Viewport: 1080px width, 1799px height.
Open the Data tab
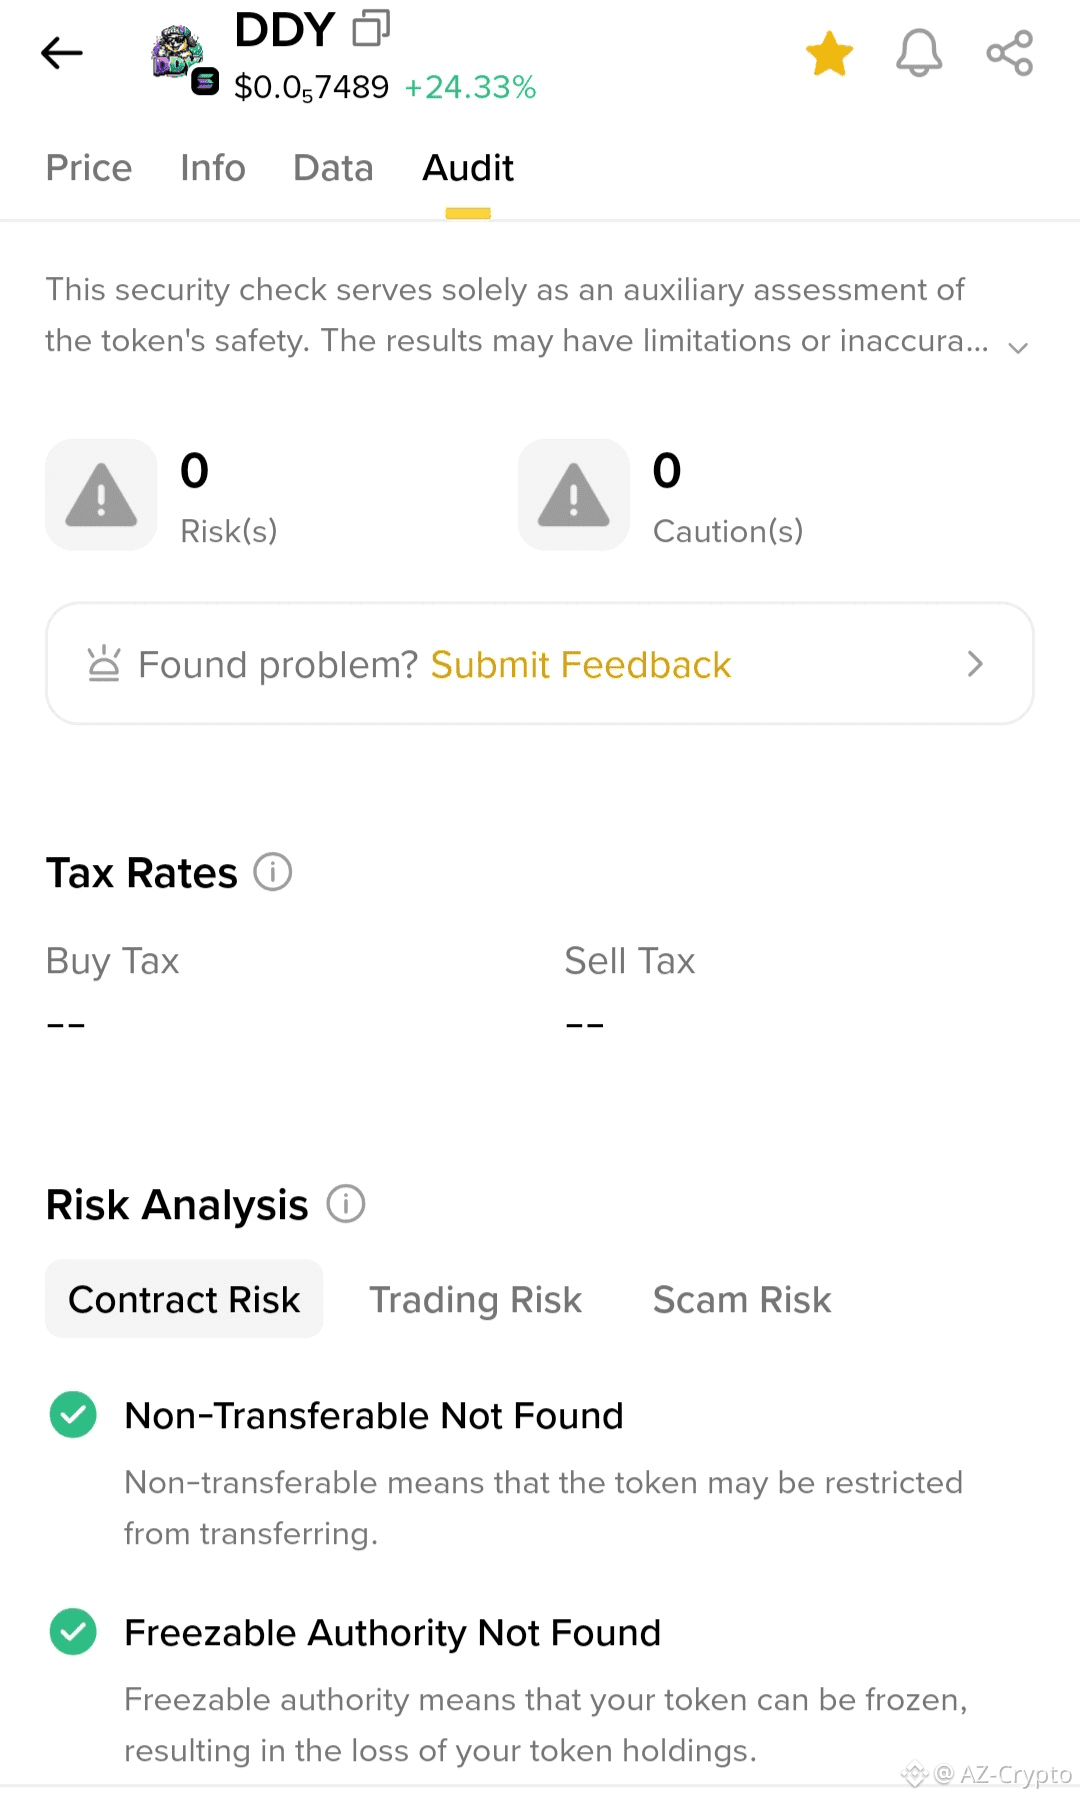[333, 168]
